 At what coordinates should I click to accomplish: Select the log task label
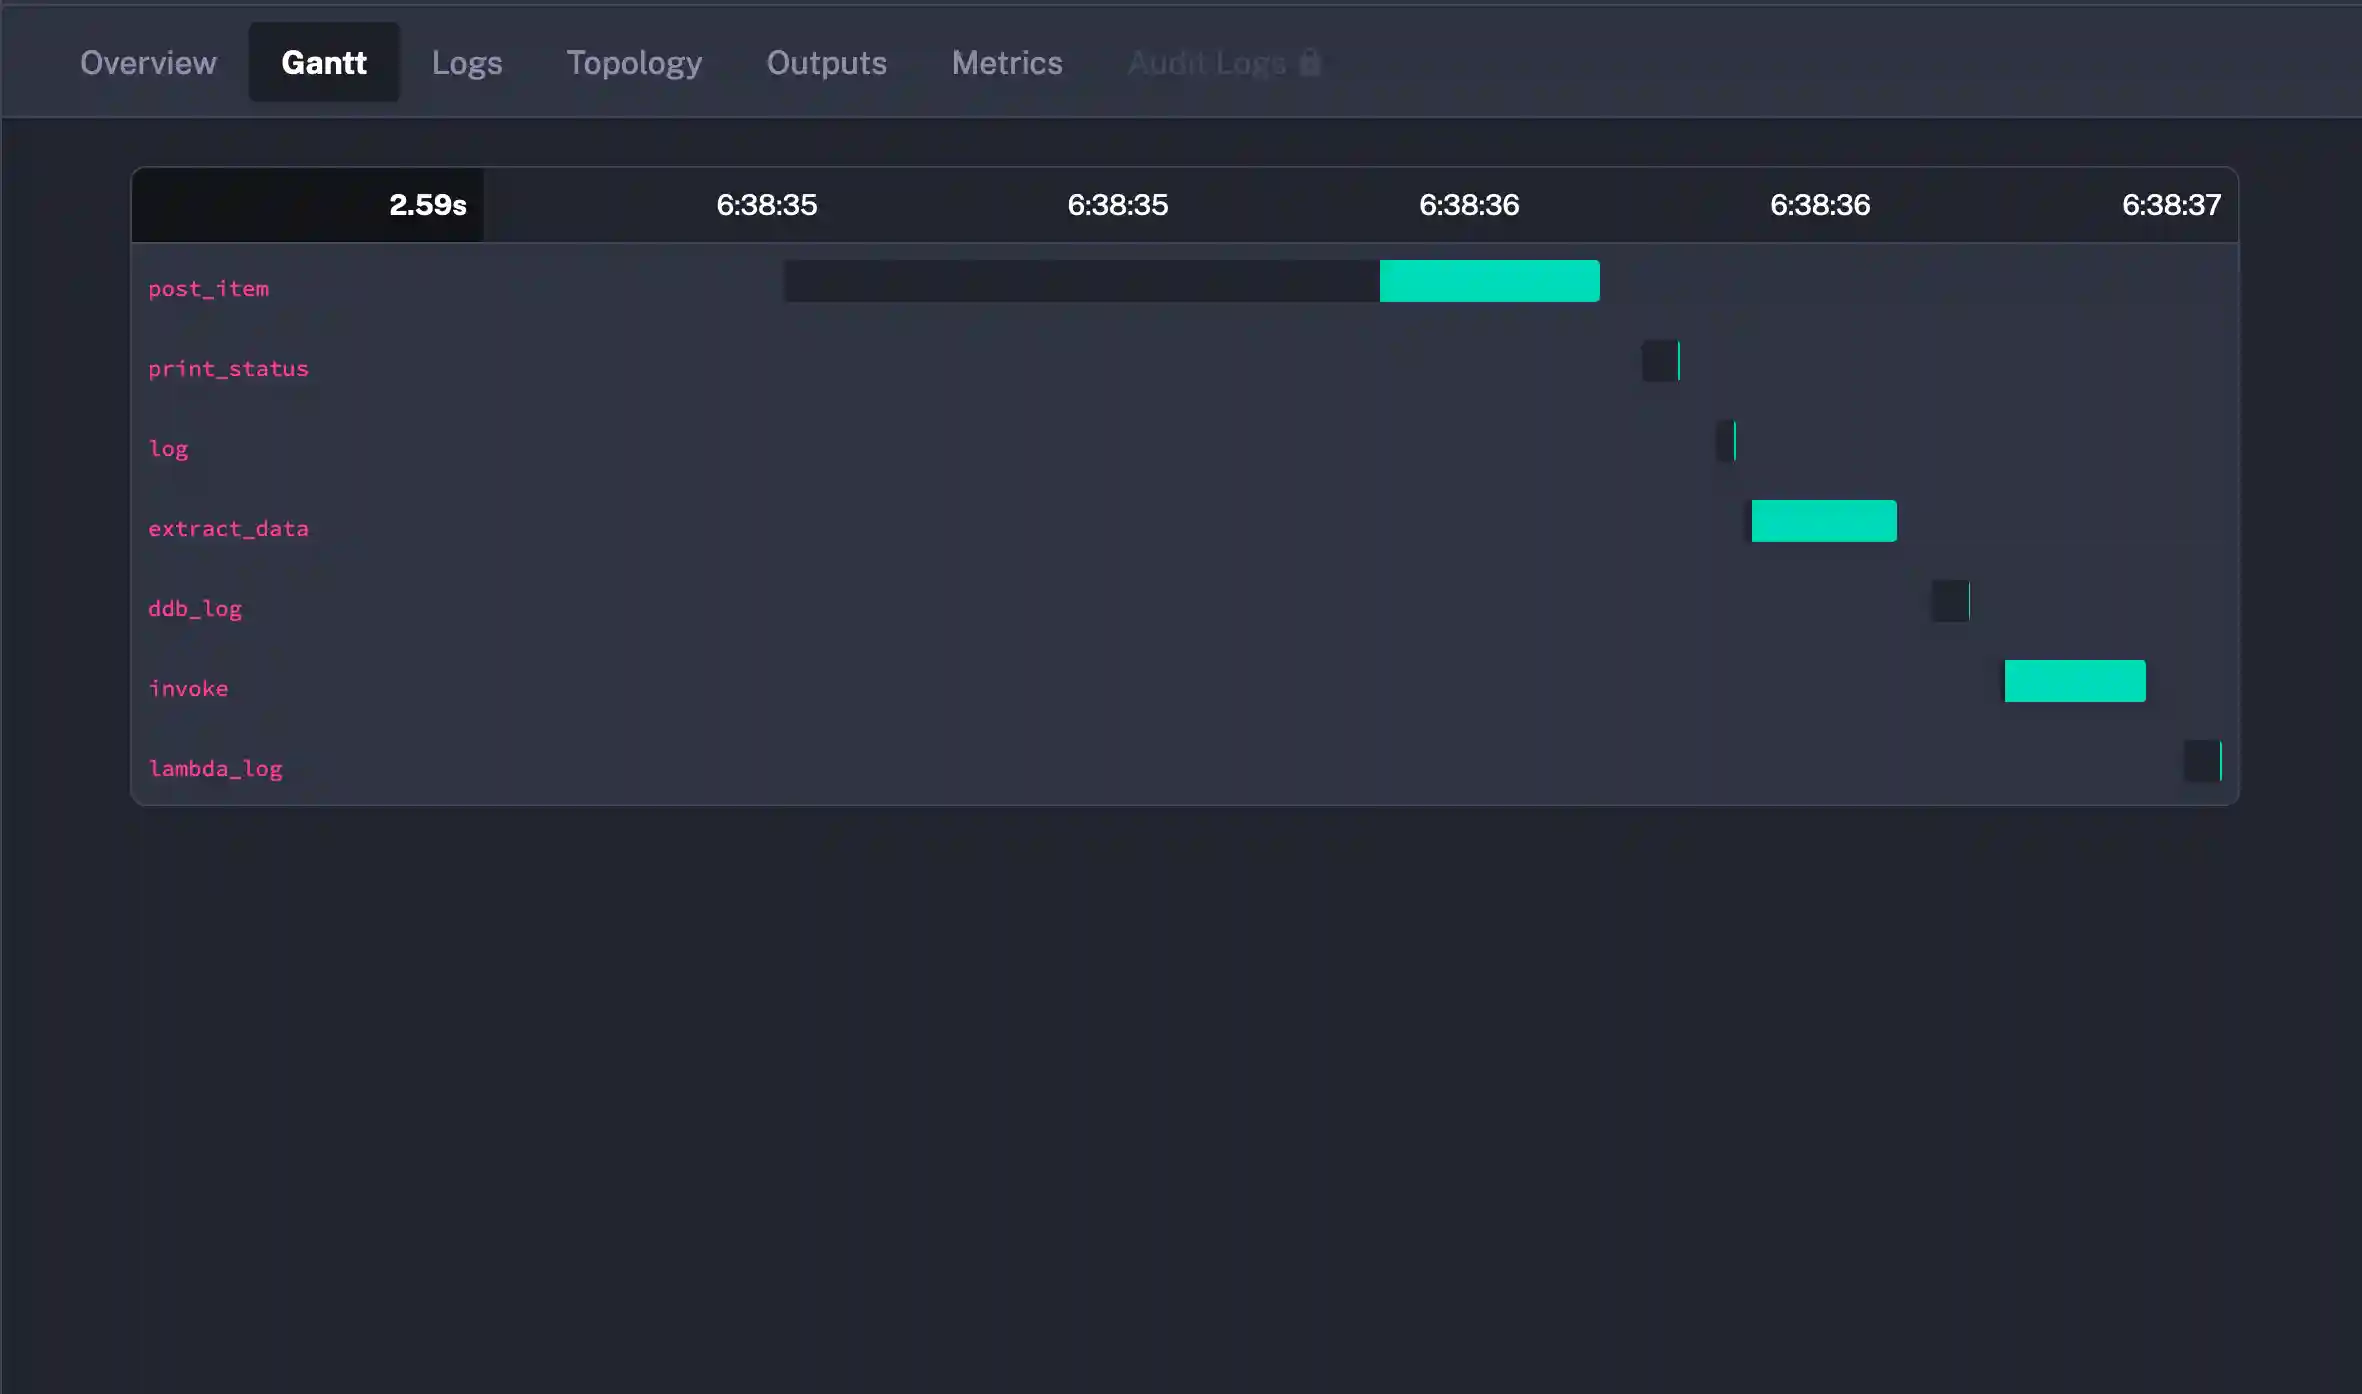click(168, 449)
